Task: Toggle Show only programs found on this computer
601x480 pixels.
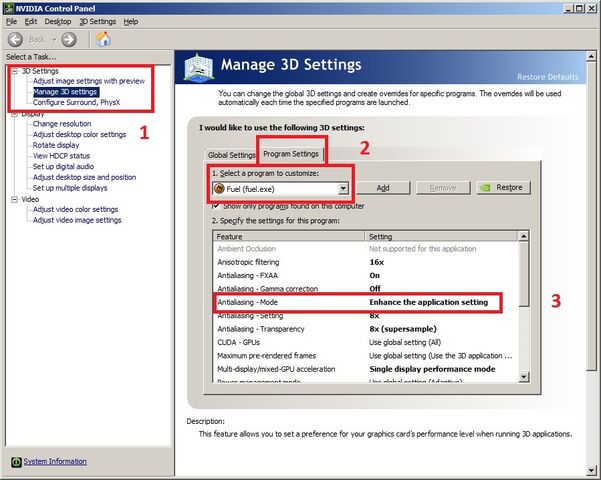Action: (x=216, y=206)
